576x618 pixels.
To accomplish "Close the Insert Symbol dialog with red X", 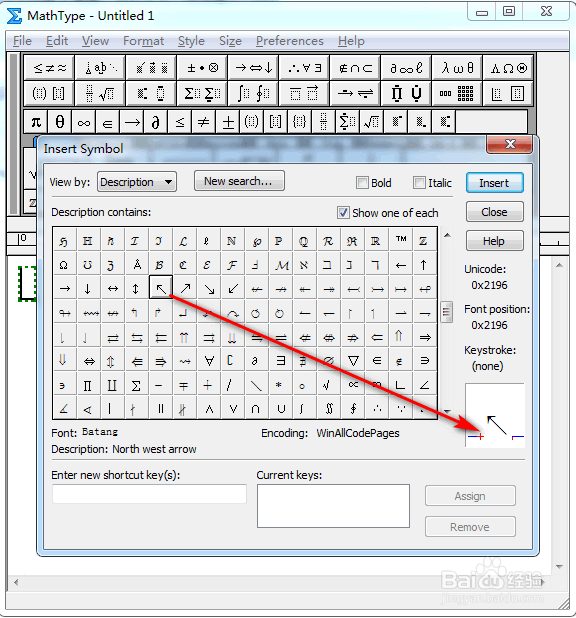I will pyautogui.click(x=510, y=144).
